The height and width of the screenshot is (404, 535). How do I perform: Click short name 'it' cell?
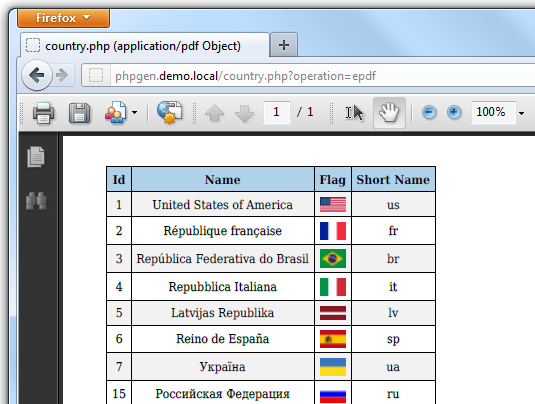393,287
